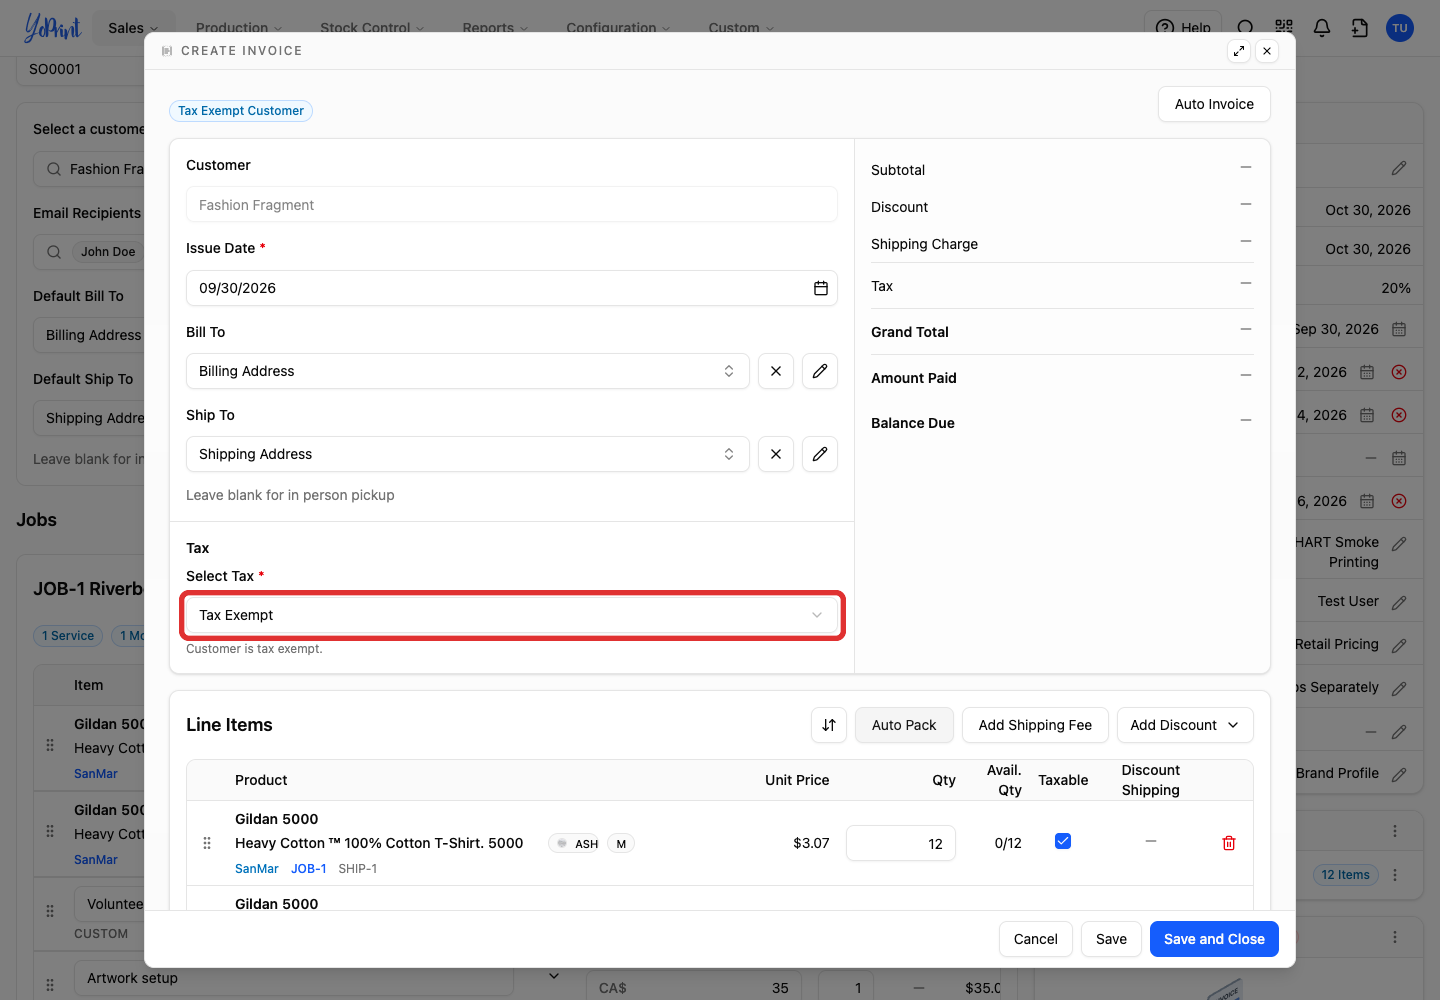Clear the Bill To address with X icon
This screenshot has height=1000, width=1440.
point(776,371)
